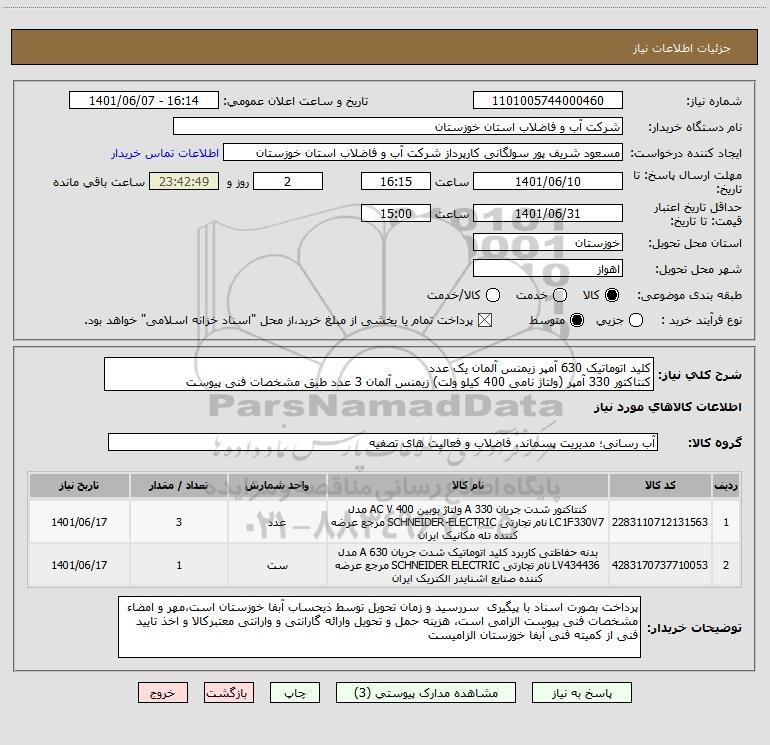Click the نام دستگاه خریدار field
This screenshot has width=770, height=745.
tap(398, 127)
